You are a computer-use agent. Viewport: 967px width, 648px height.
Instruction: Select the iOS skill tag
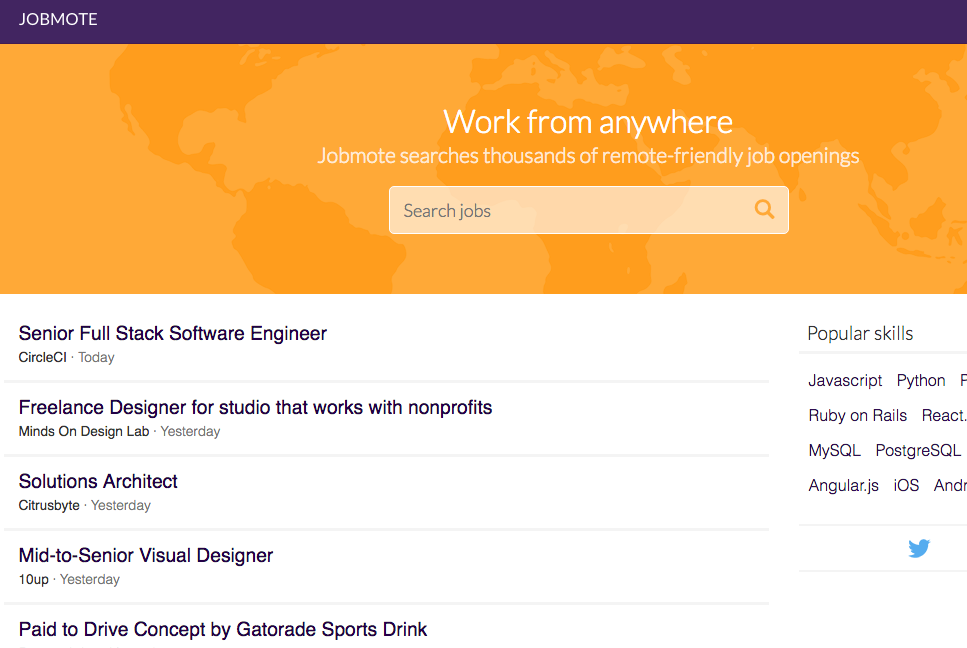click(x=906, y=486)
